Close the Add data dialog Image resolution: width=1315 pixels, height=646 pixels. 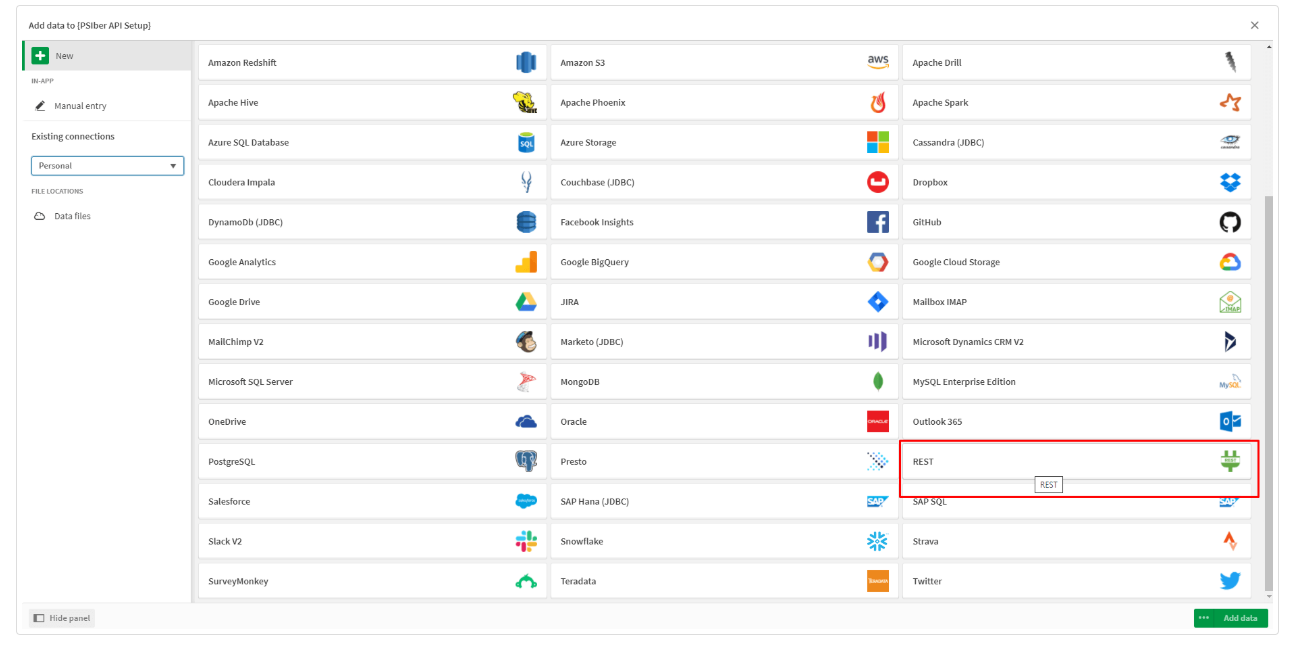tap(1255, 25)
